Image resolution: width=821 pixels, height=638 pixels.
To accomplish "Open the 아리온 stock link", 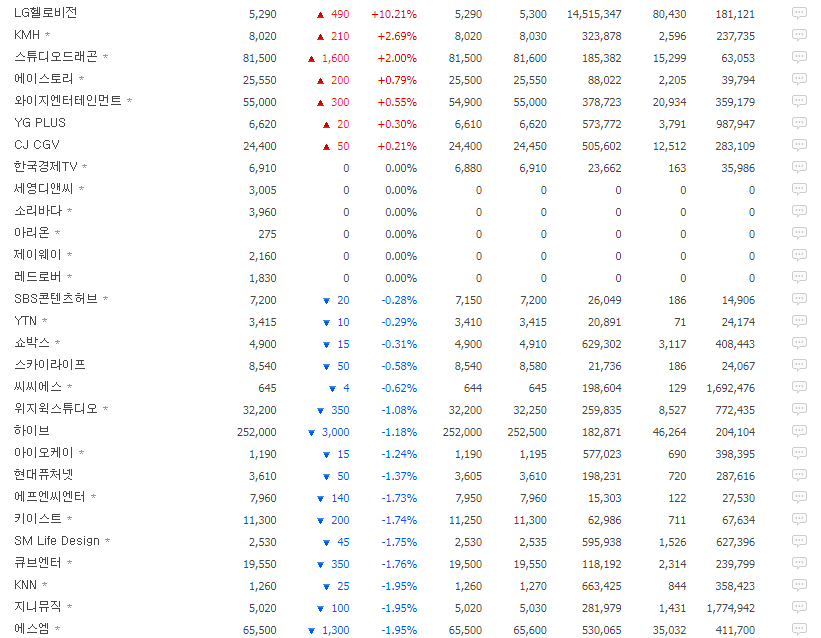I will (31, 233).
